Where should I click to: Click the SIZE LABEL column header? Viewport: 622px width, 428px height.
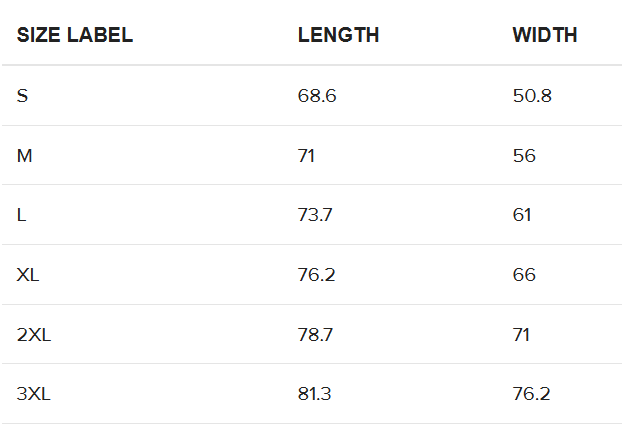(75, 35)
